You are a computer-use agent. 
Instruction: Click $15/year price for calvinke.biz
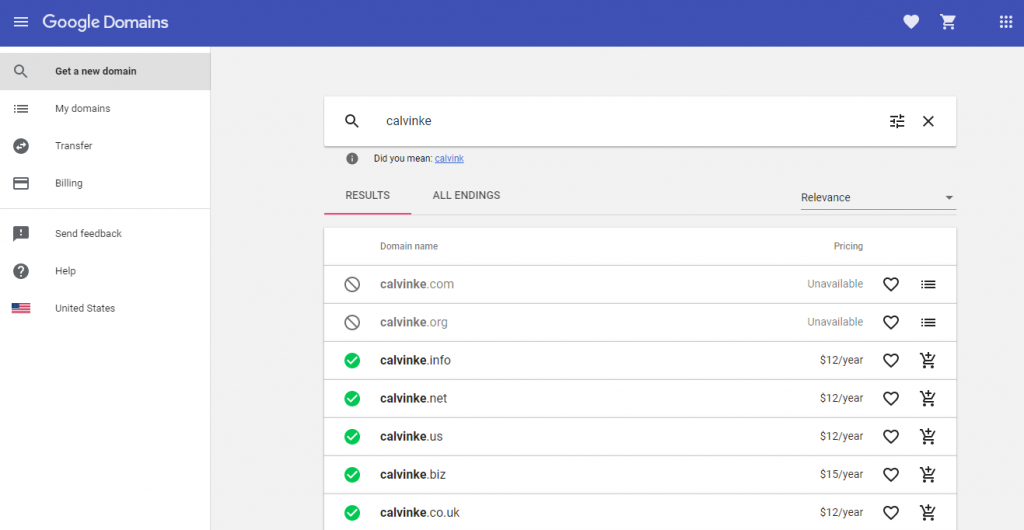pyautogui.click(x=841, y=475)
